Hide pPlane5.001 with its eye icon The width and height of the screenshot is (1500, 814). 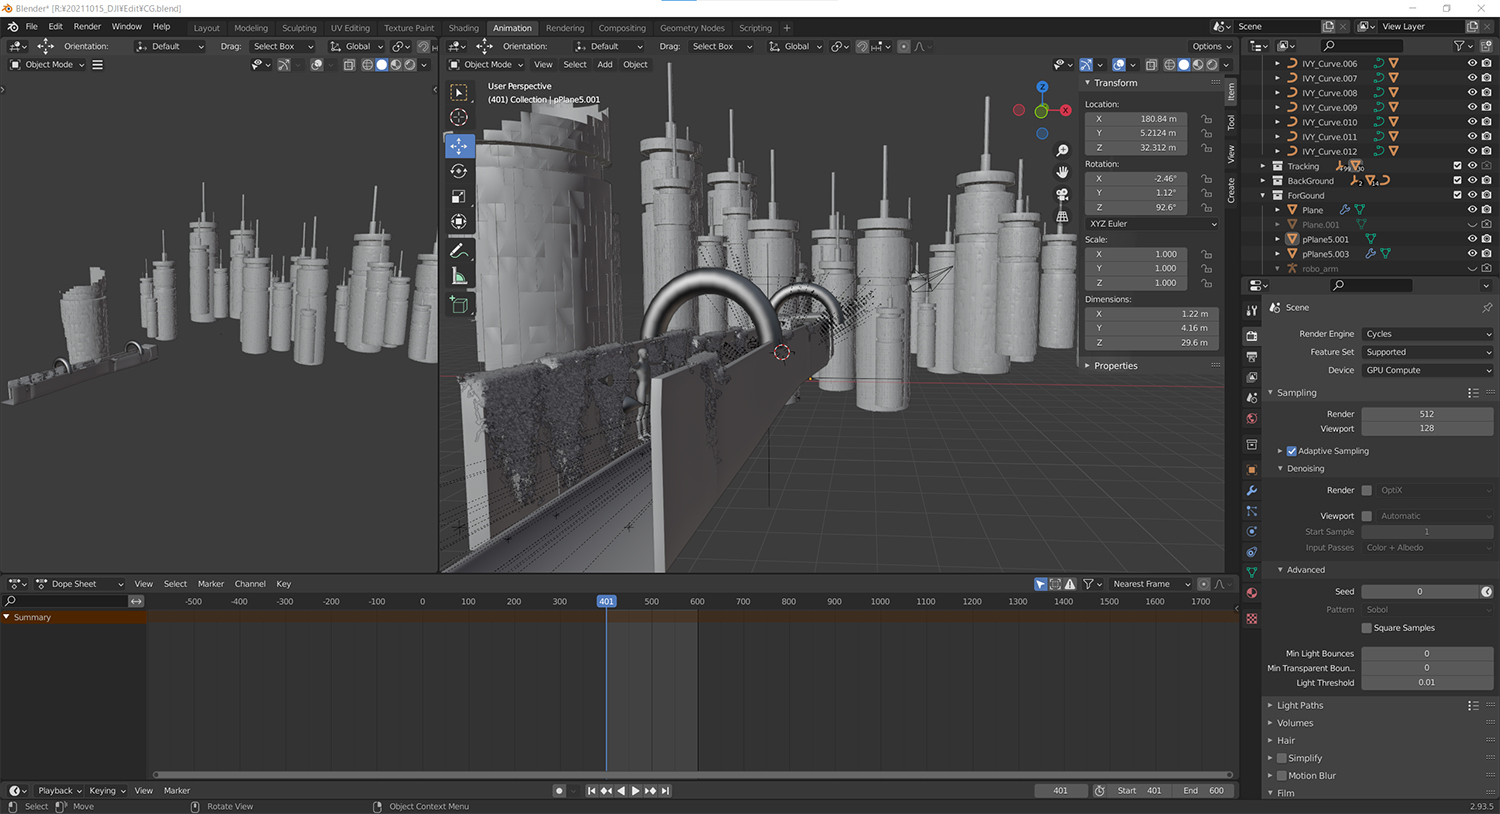click(1472, 239)
